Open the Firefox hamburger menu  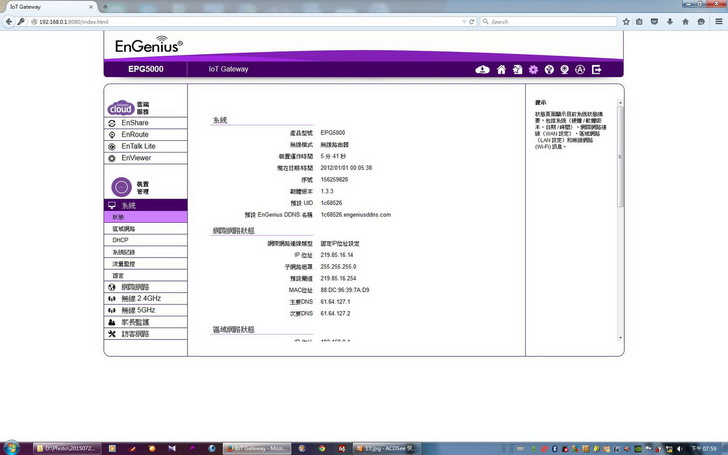click(x=718, y=21)
